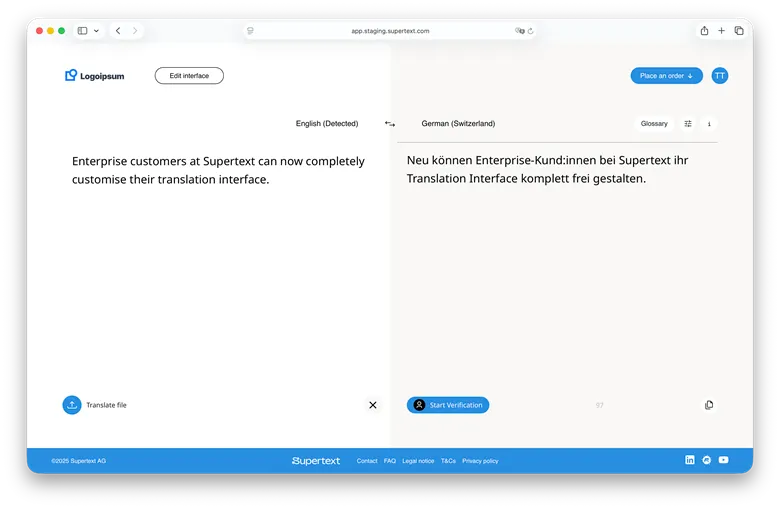Image resolution: width=780 pixels, height=509 pixels.
Task: Click Start Verification button
Action: (448, 405)
